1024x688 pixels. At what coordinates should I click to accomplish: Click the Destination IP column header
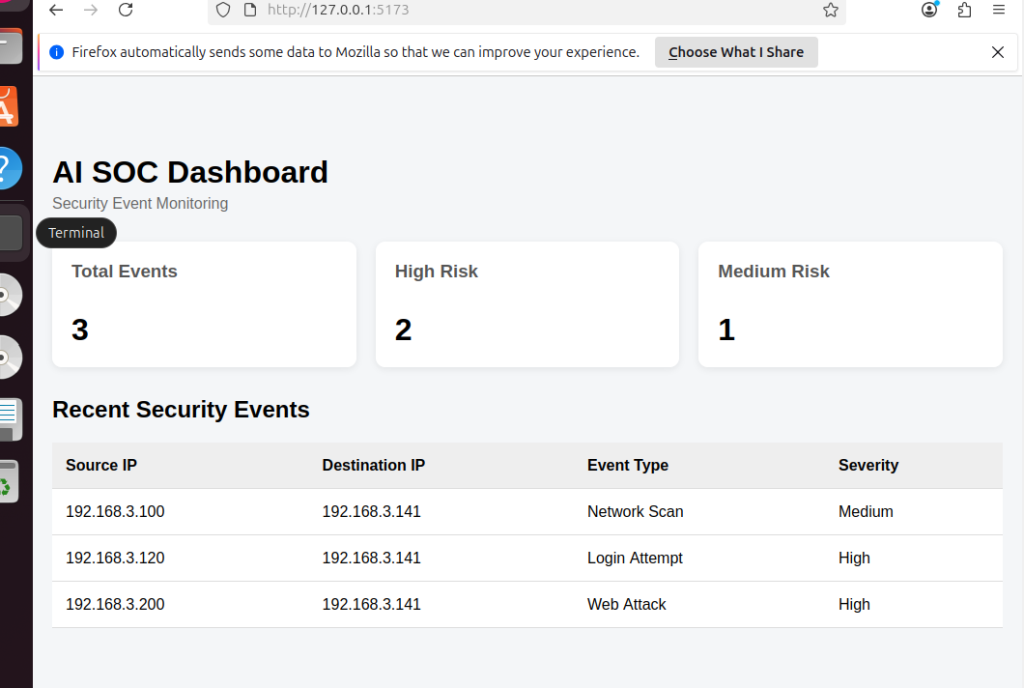point(374,465)
